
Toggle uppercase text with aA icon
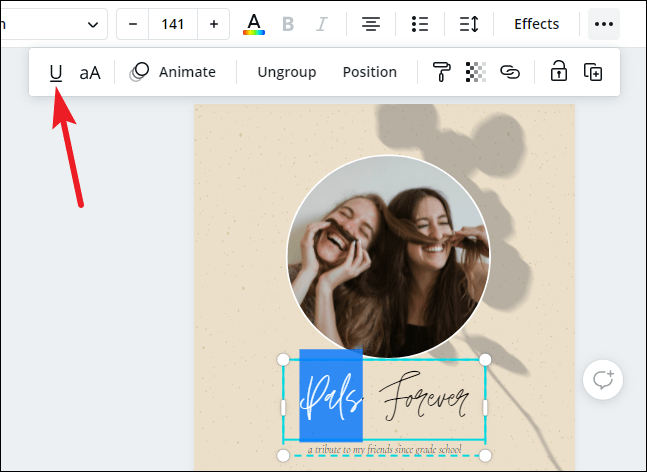tap(90, 72)
